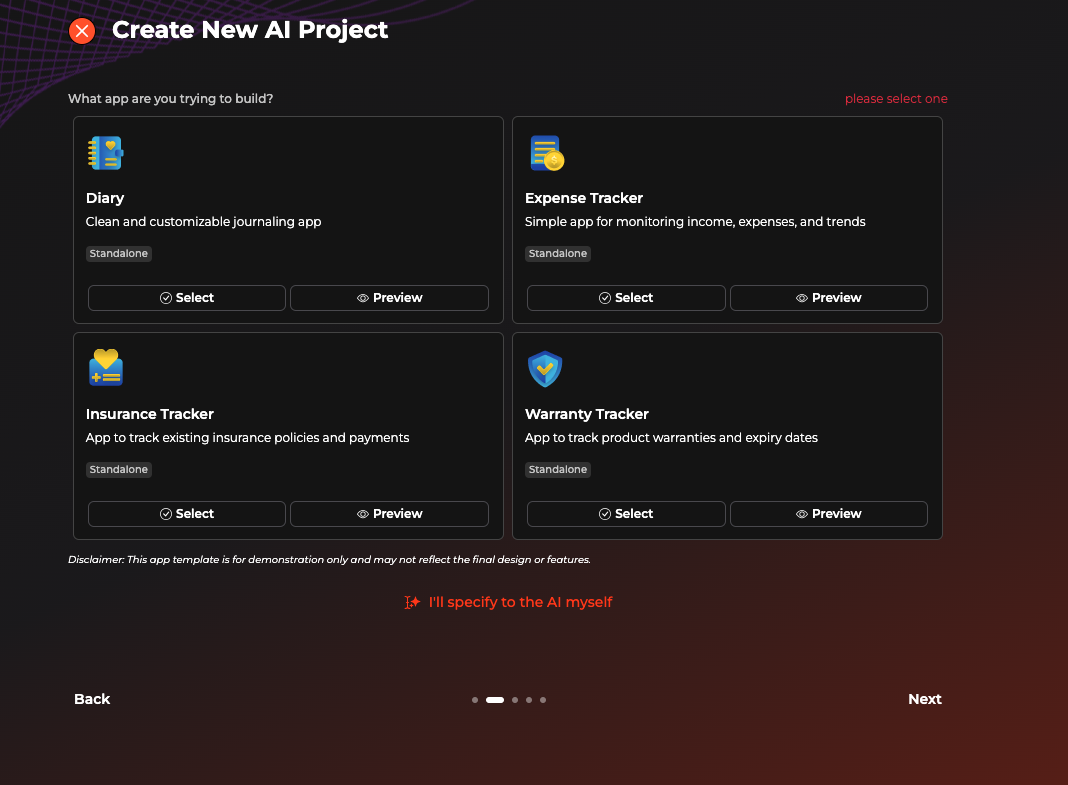Go to the Next step
This screenshot has width=1068, height=785.
click(924, 699)
